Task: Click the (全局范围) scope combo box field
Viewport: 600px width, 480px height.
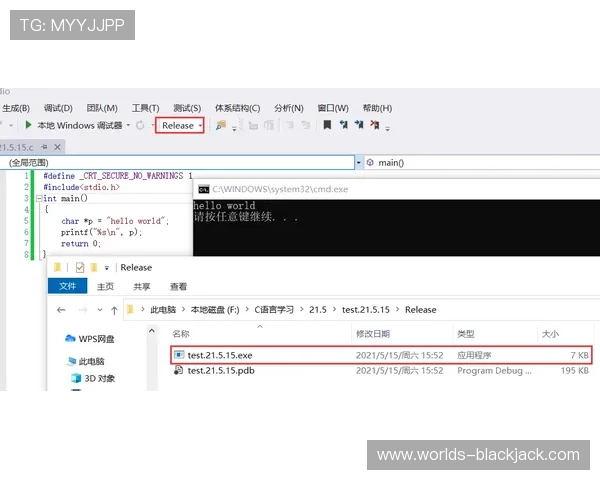Action: click(x=177, y=163)
